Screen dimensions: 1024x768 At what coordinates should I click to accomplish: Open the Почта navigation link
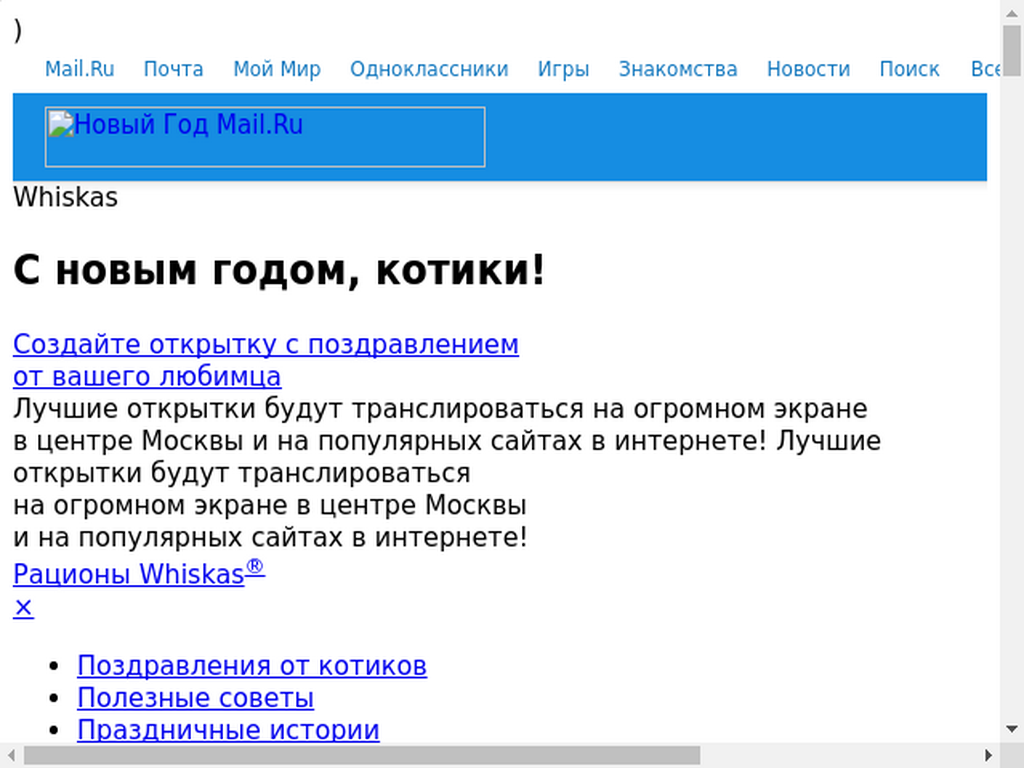tap(173, 69)
